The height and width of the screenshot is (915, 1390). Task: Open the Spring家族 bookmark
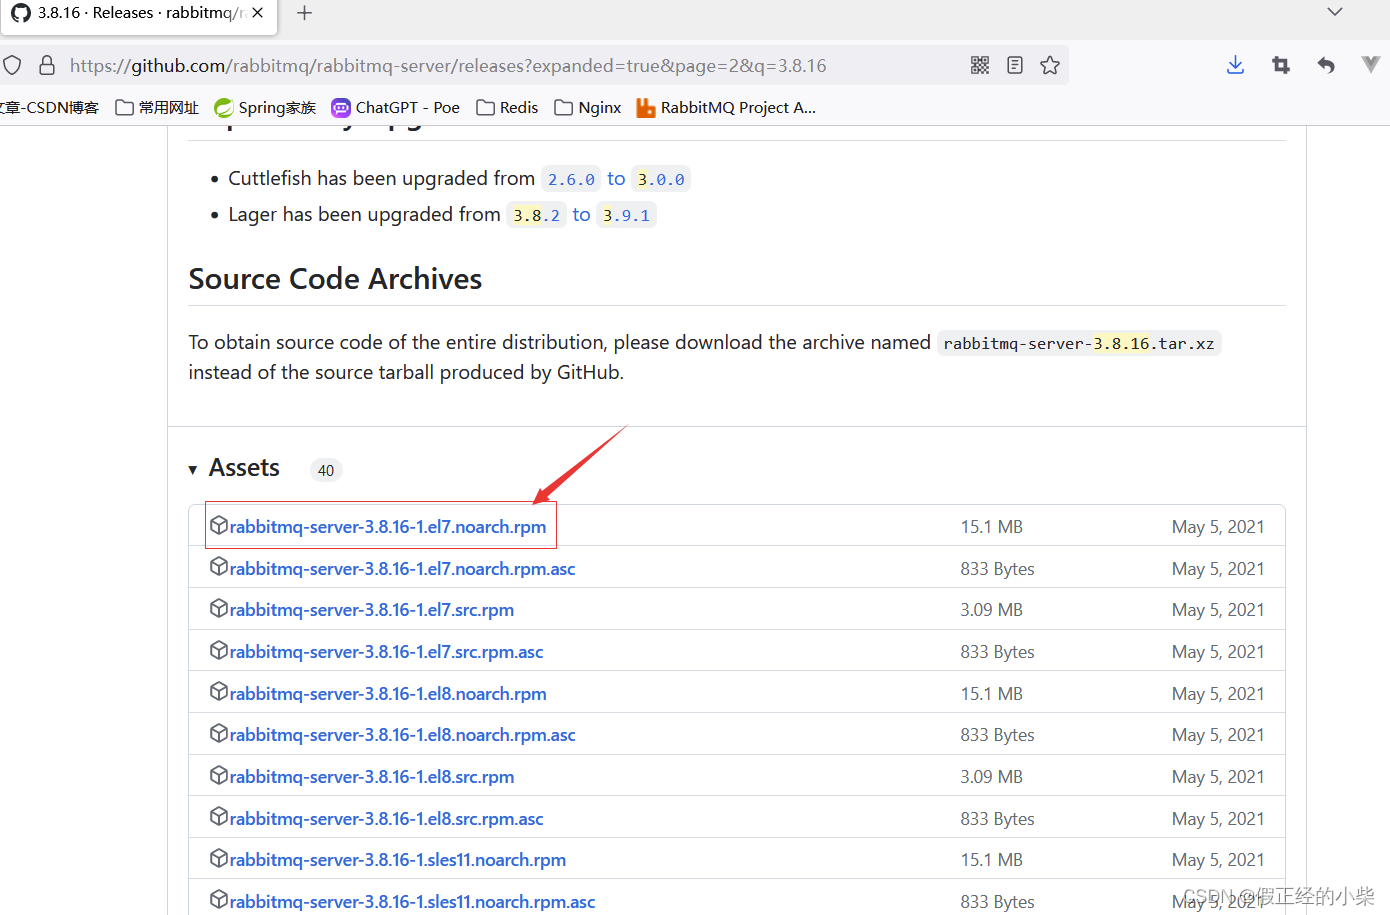(x=265, y=107)
